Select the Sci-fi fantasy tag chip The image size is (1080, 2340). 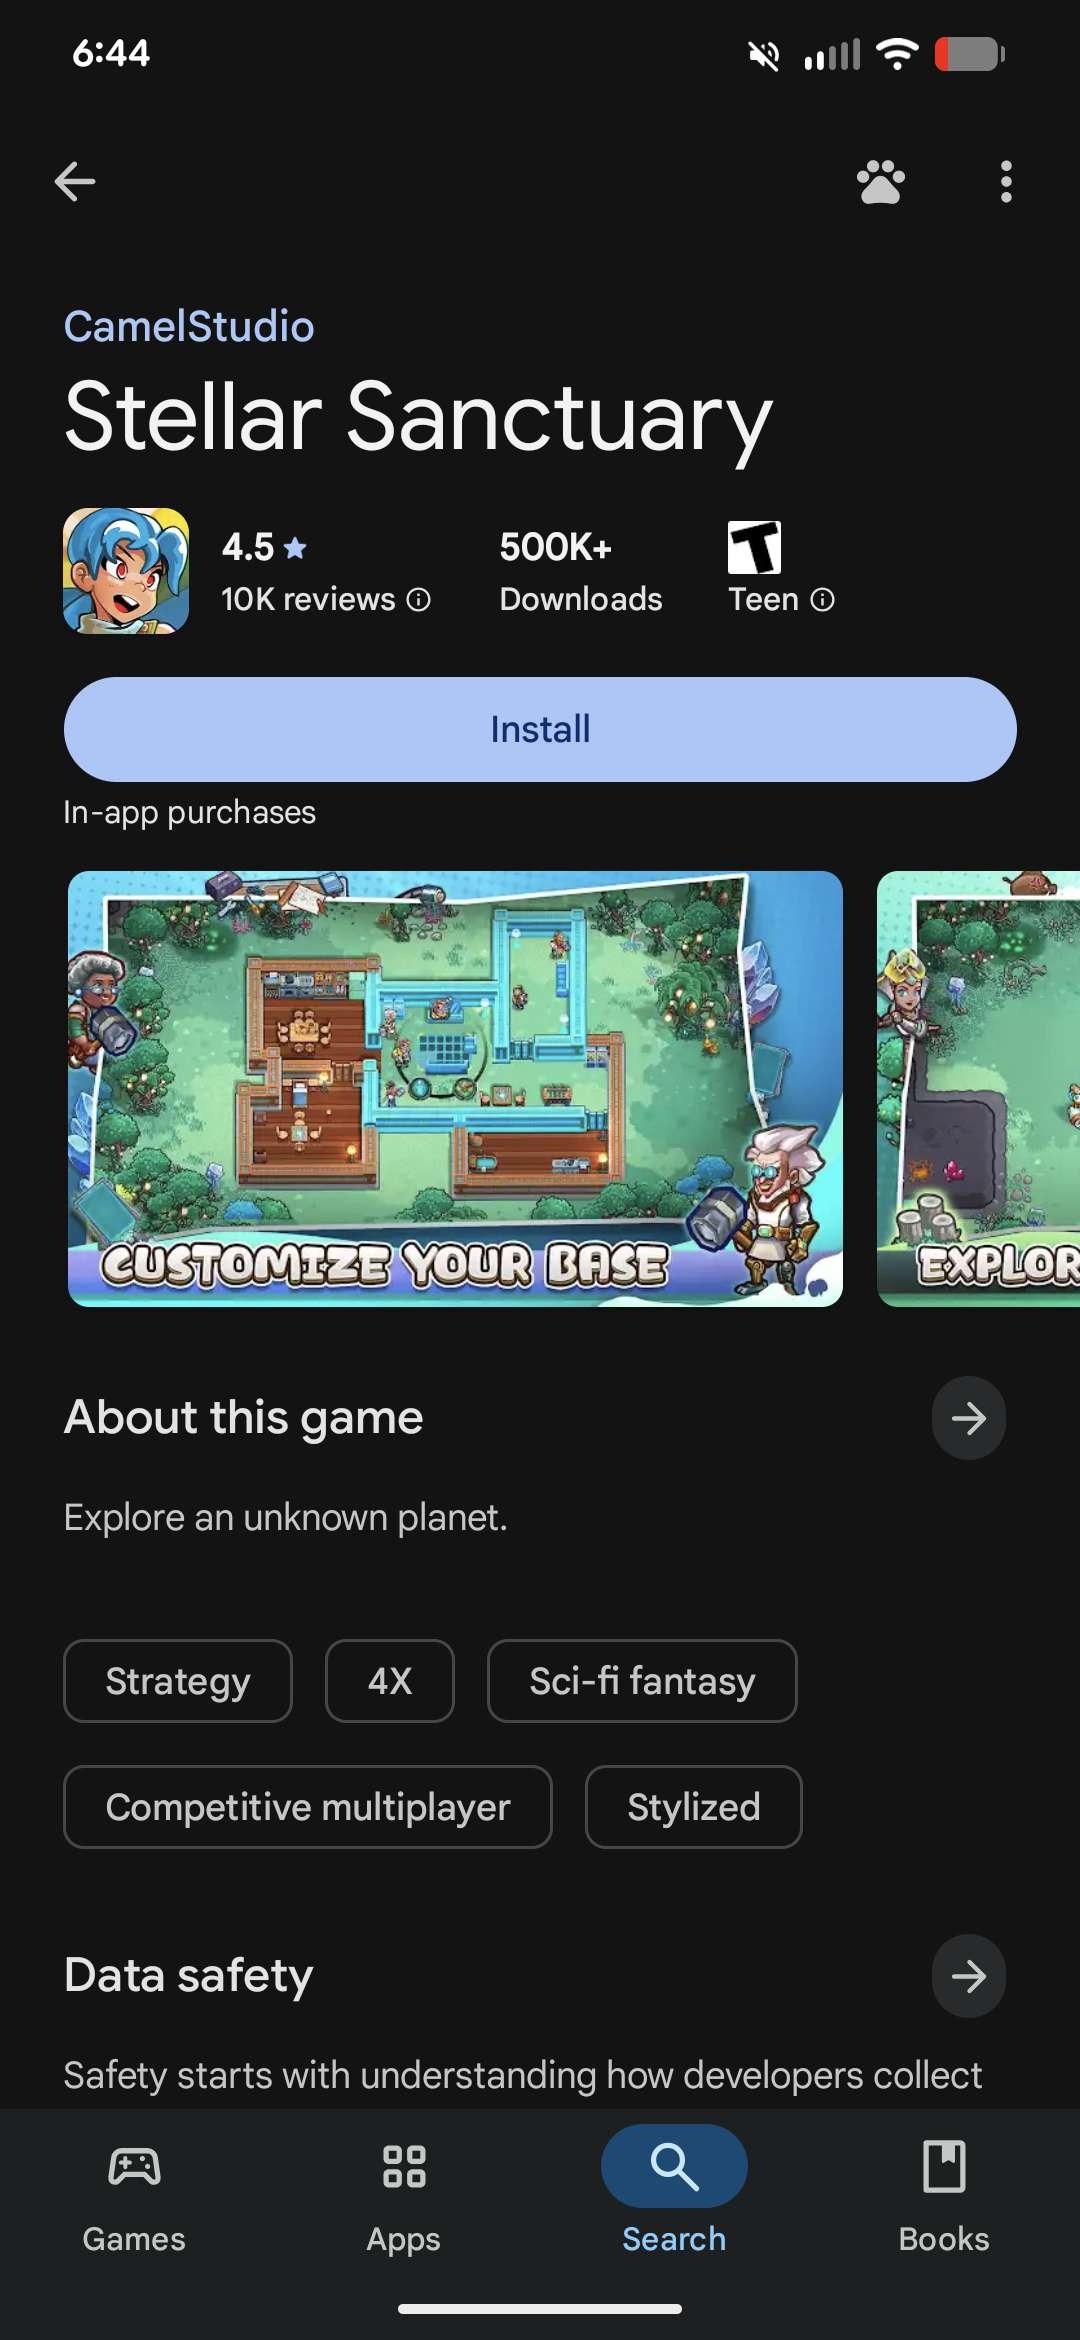[x=642, y=1681]
